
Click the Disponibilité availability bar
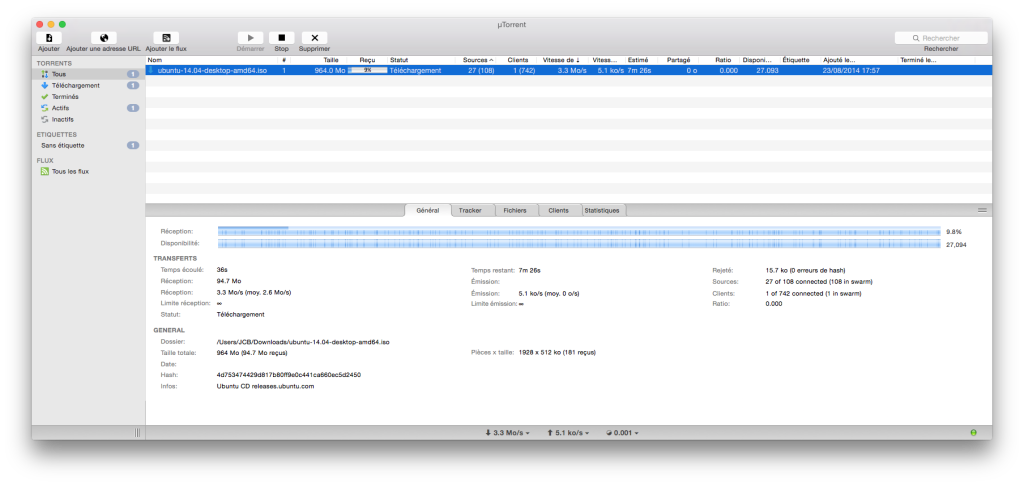(x=579, y=244)
